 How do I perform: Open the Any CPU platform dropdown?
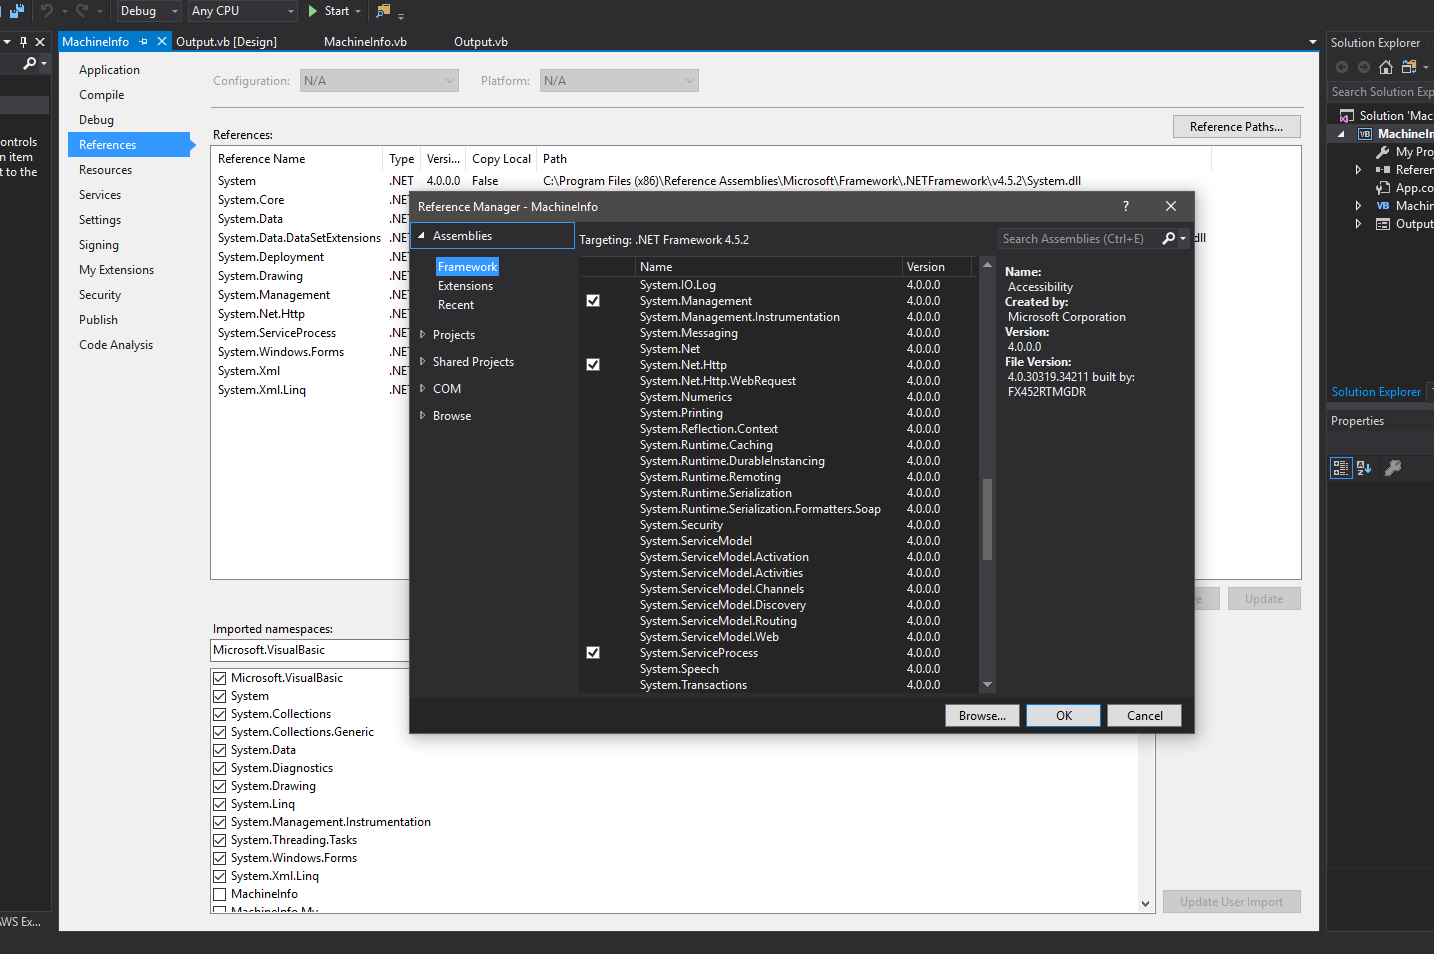pyautogui.click(x=243, y=11)
